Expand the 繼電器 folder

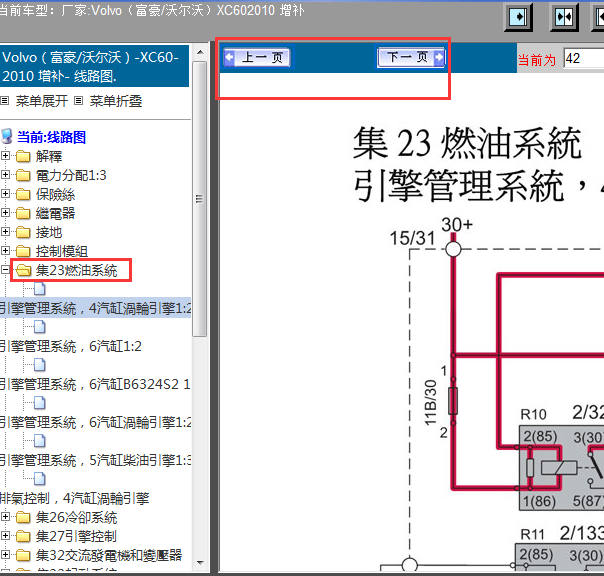click(5, 212)
